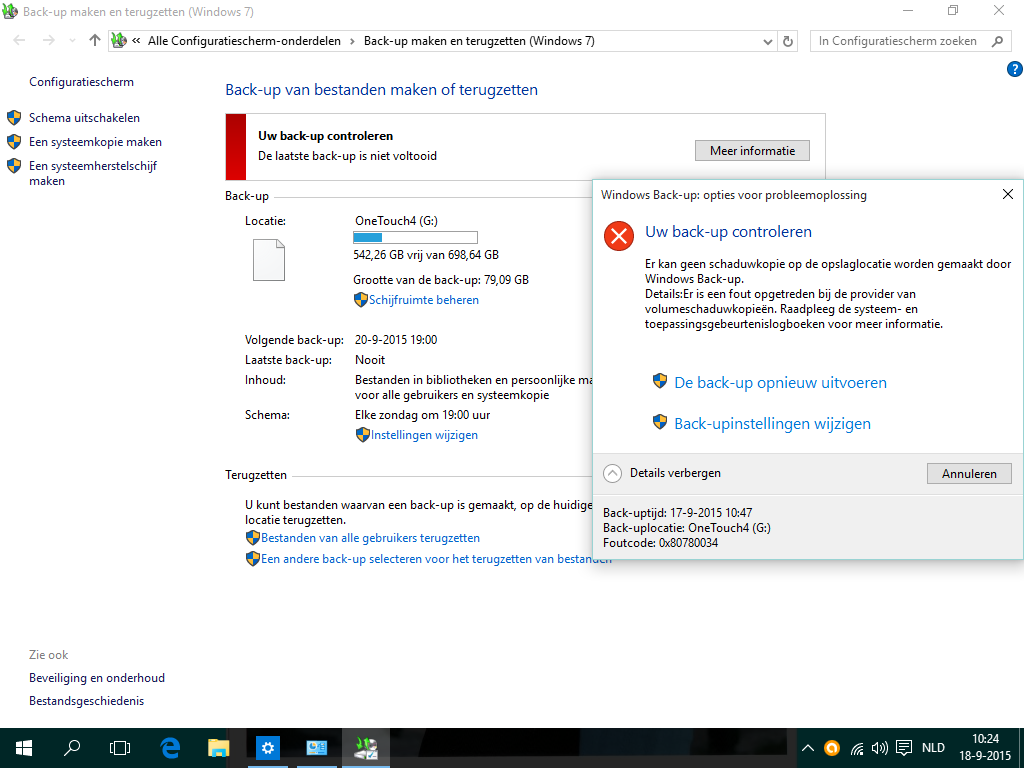Click '542,26 GB vrij van 698,64 GB' text

[x=426, y=255]
